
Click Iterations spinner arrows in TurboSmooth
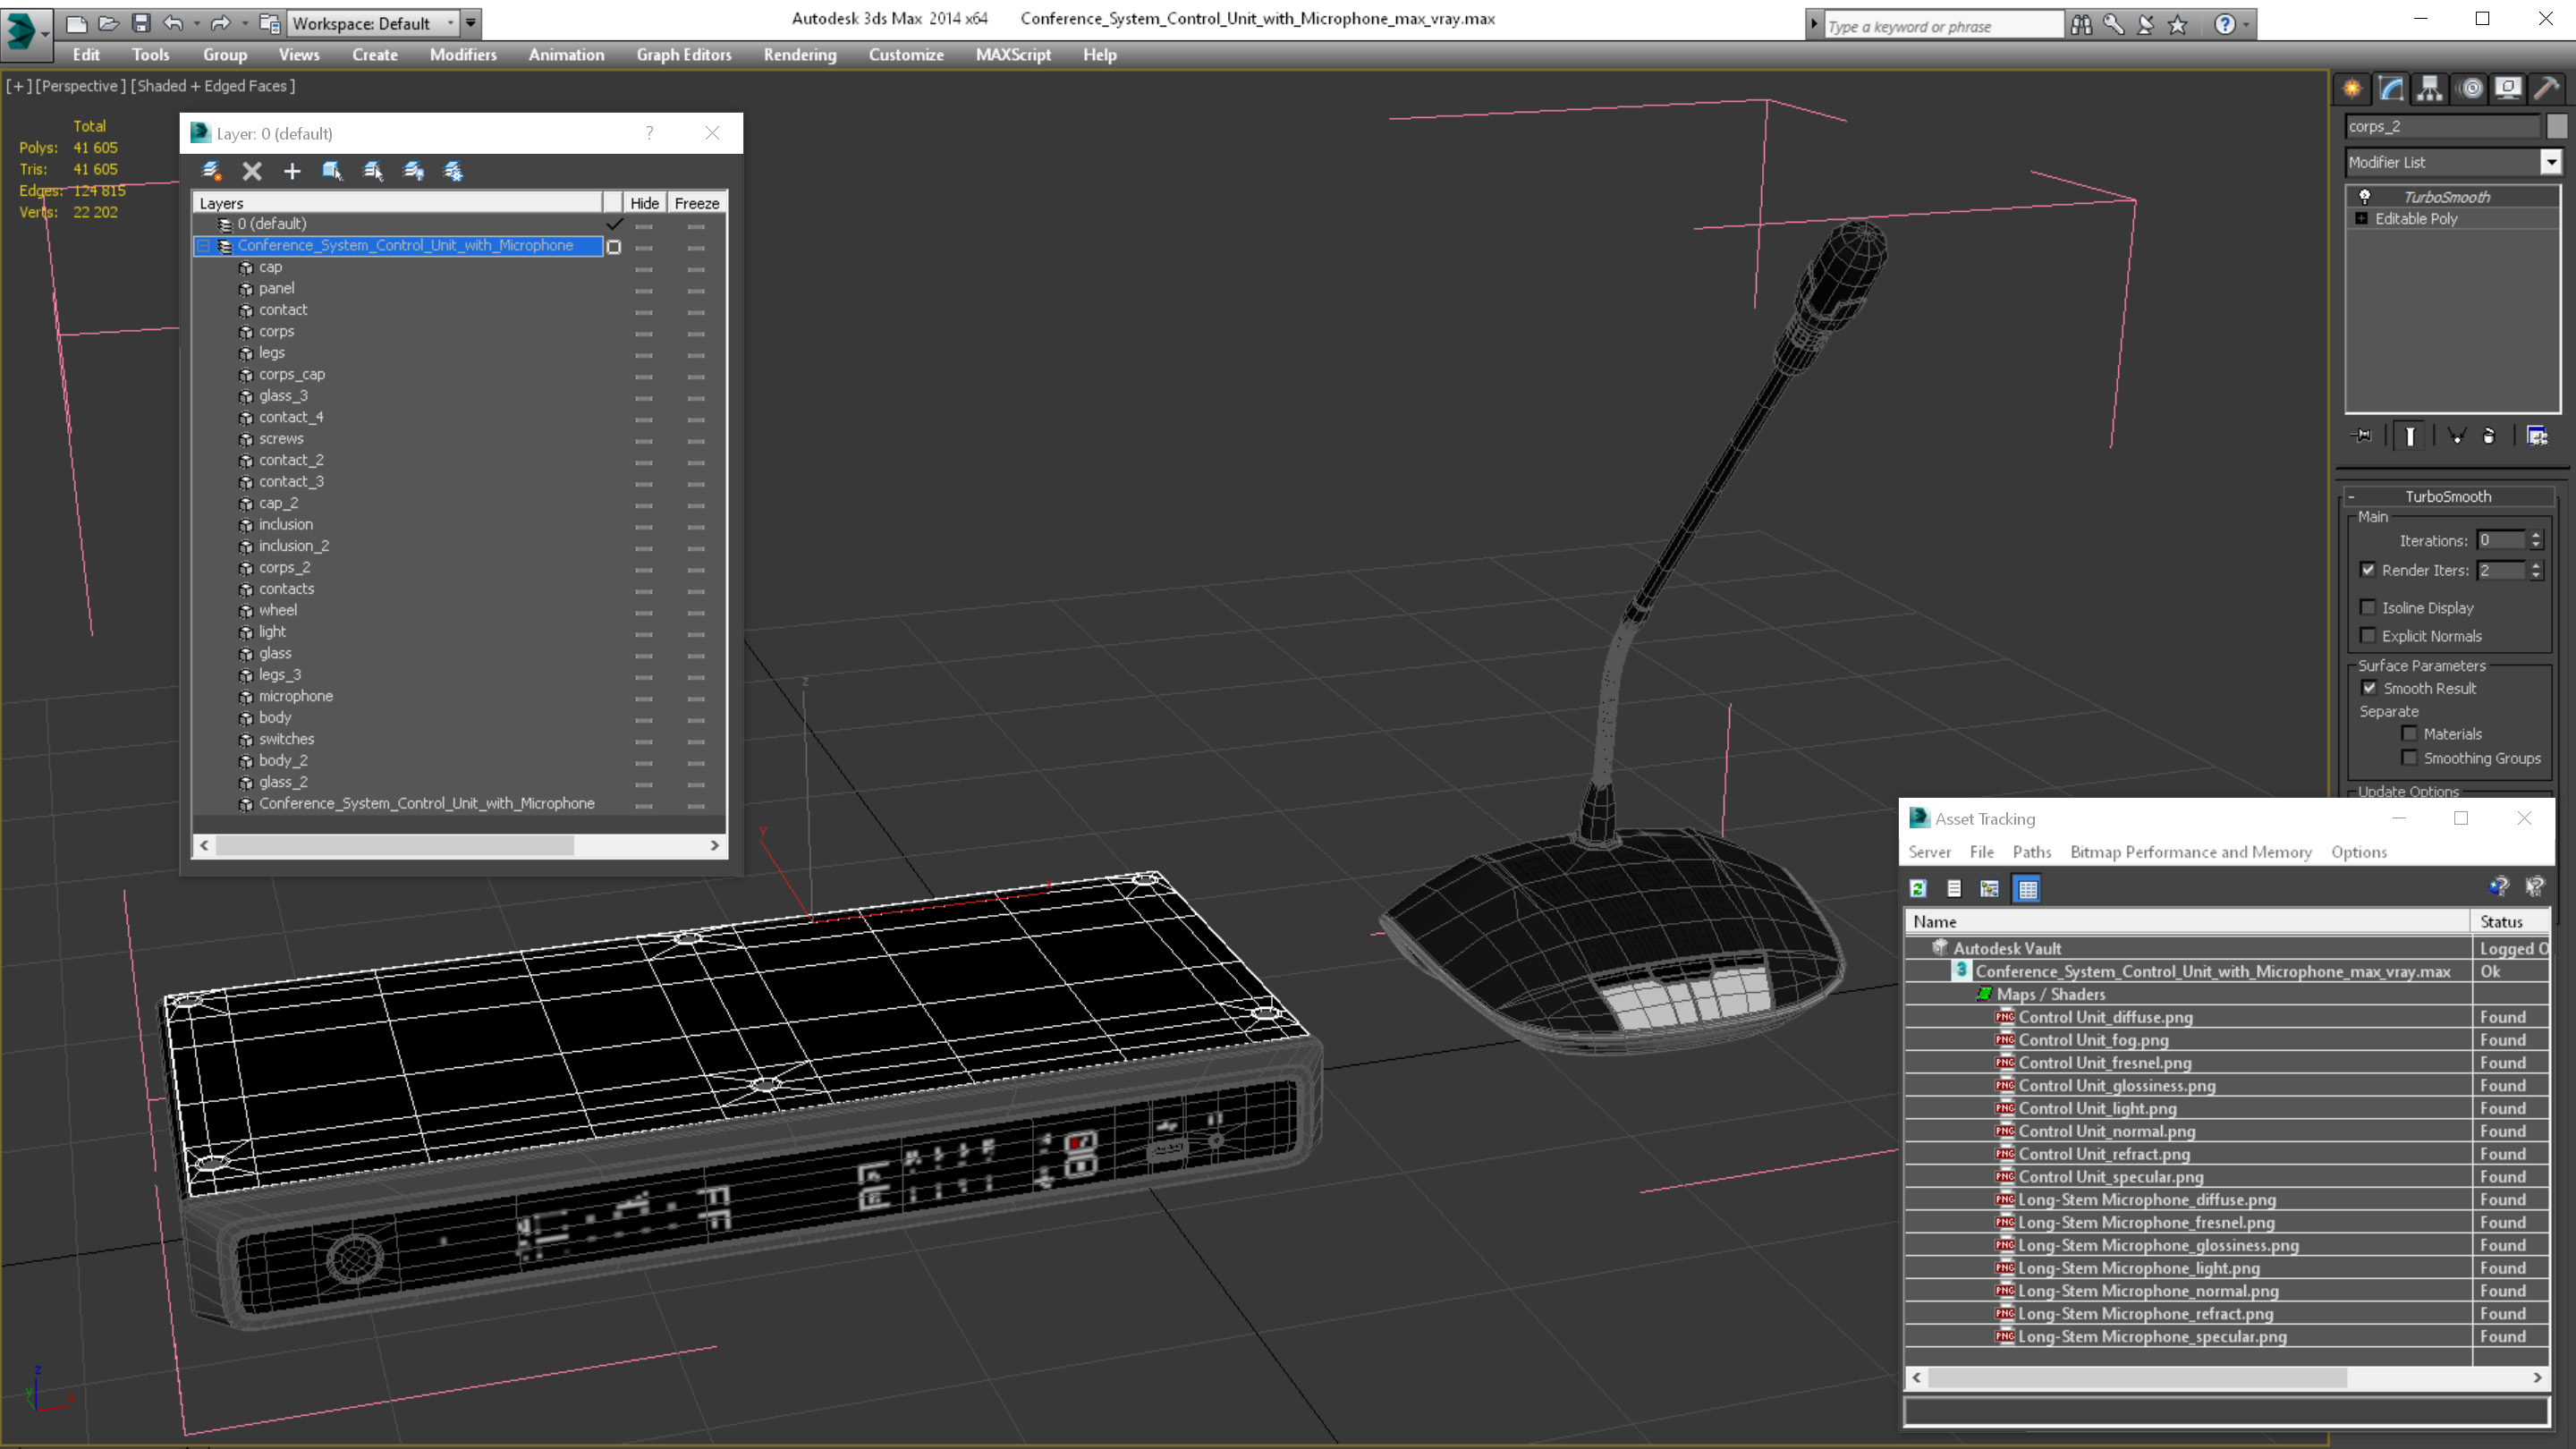[x=2535, y=540]
